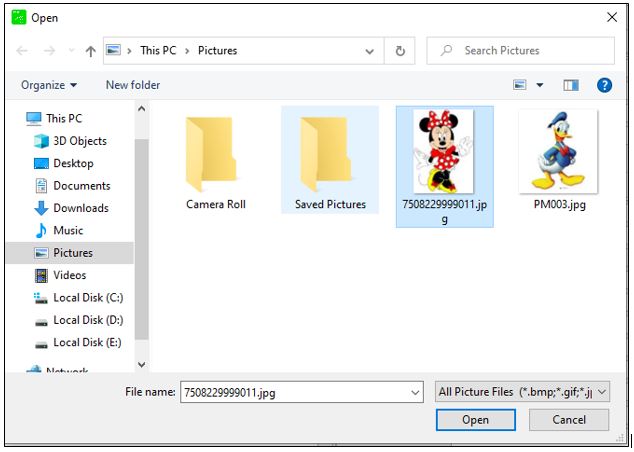Open Local Disk (C:) in the sidebar
Screen dimensions: 634x452
(x=88, y=298)
